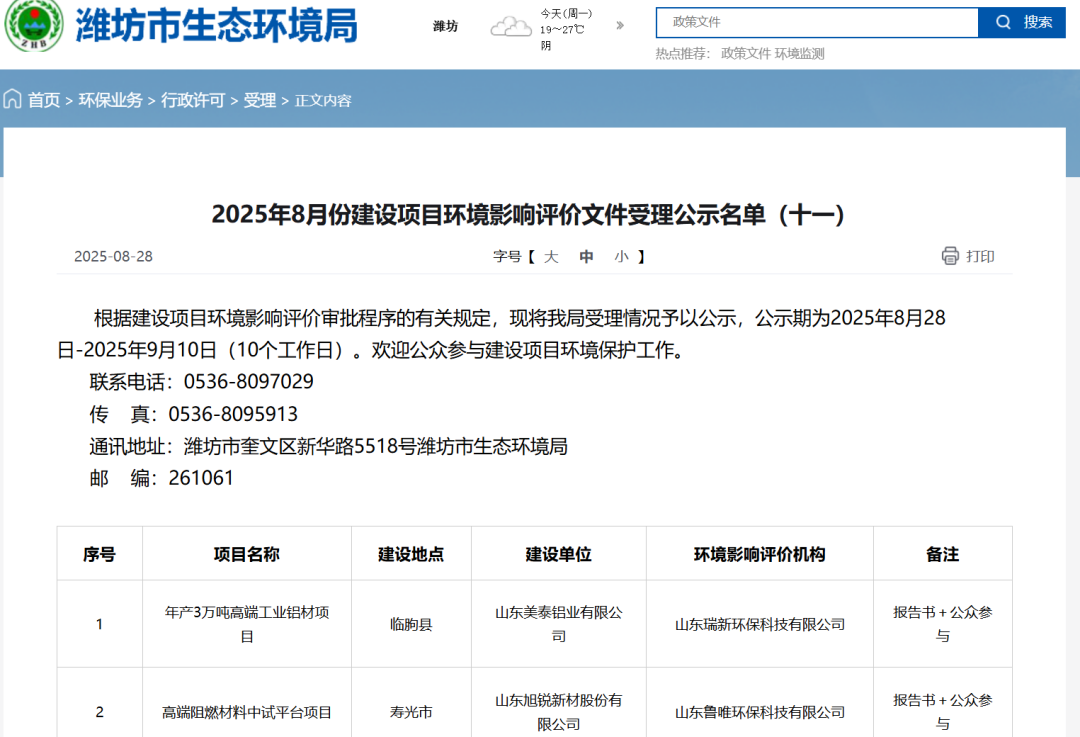Set font size to 中
Viewport: 1080px width, 737px height.
point(586,257)
